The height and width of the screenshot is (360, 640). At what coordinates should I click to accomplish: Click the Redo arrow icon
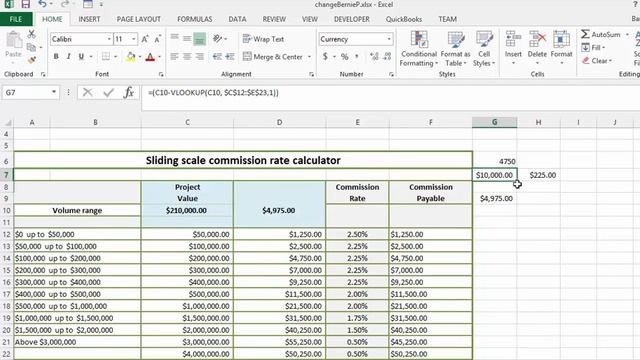(64, 4)
